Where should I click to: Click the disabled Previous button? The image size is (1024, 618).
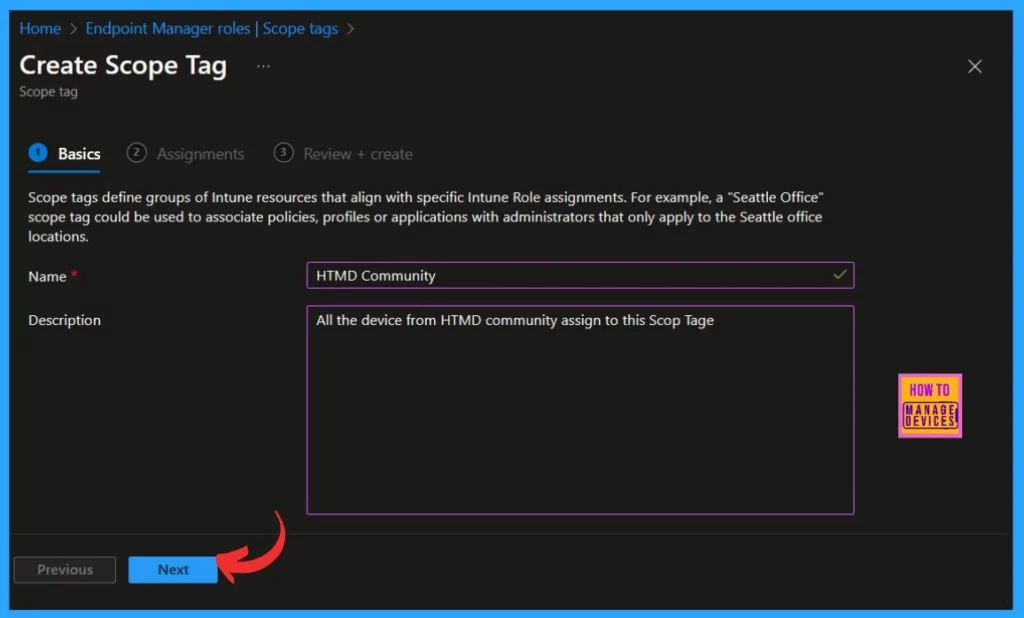[65, 570]
